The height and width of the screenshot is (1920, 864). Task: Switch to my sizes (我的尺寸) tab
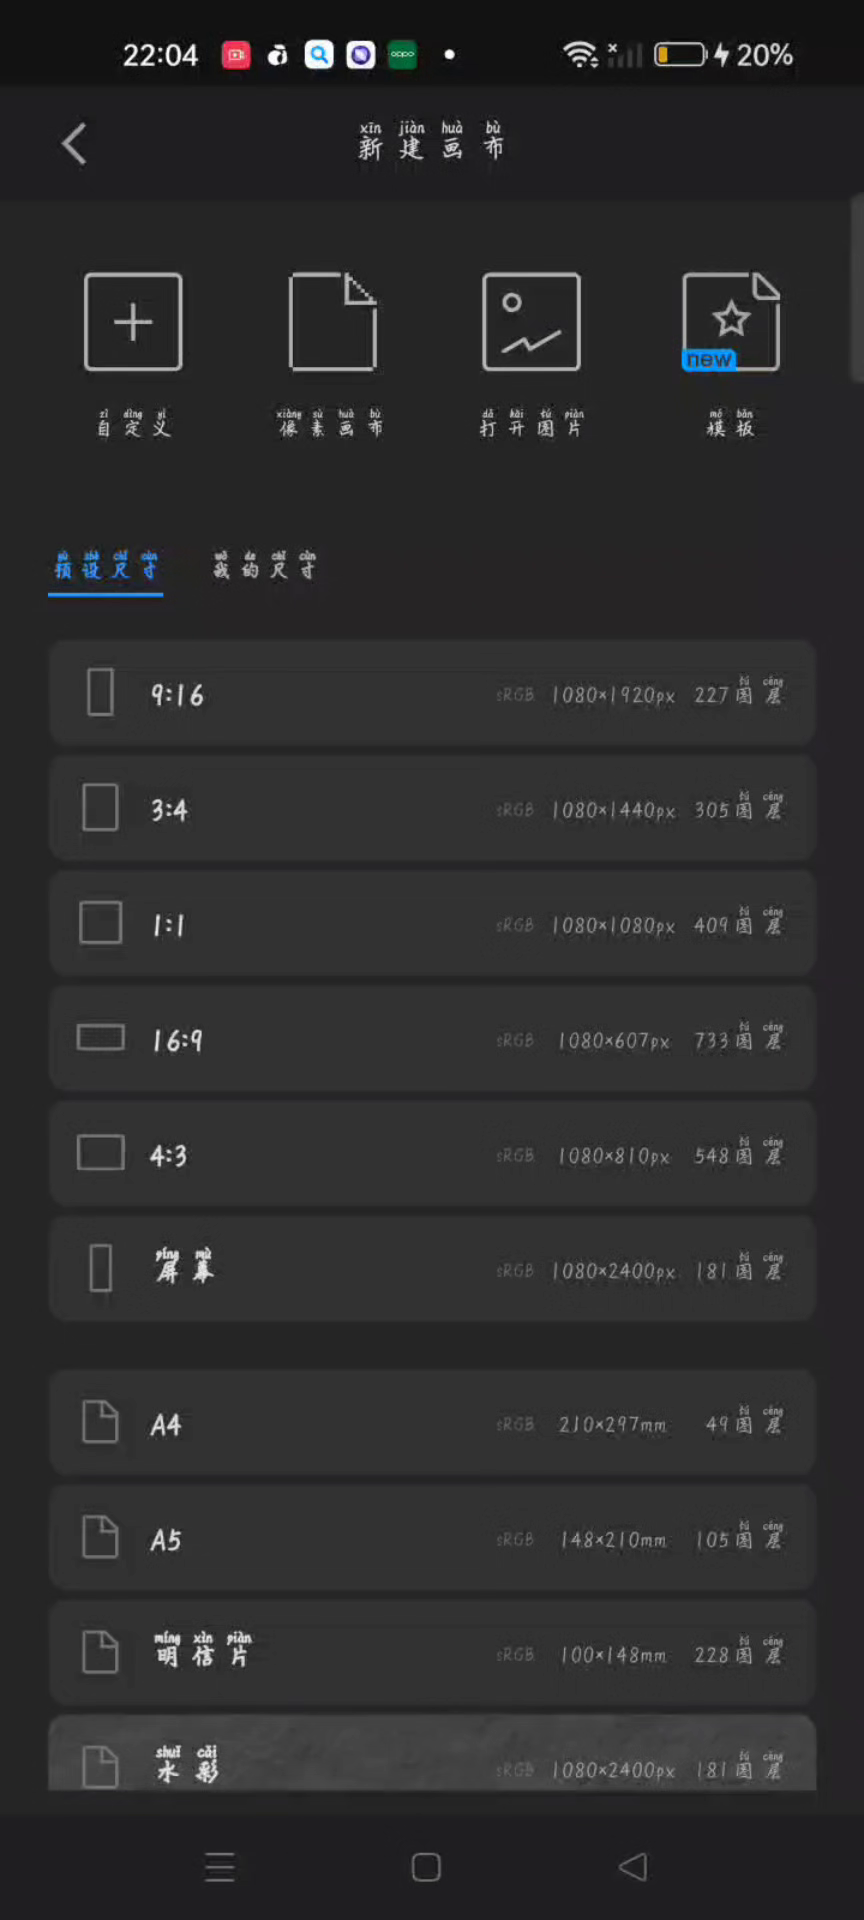click(264, 568)
